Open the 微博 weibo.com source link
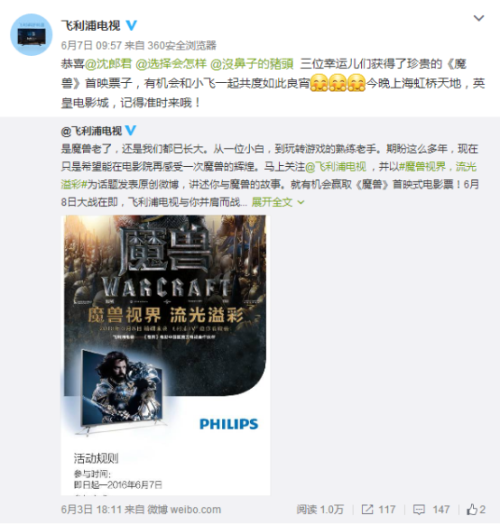This screenshot has height=525, width=500. (184, 509)
